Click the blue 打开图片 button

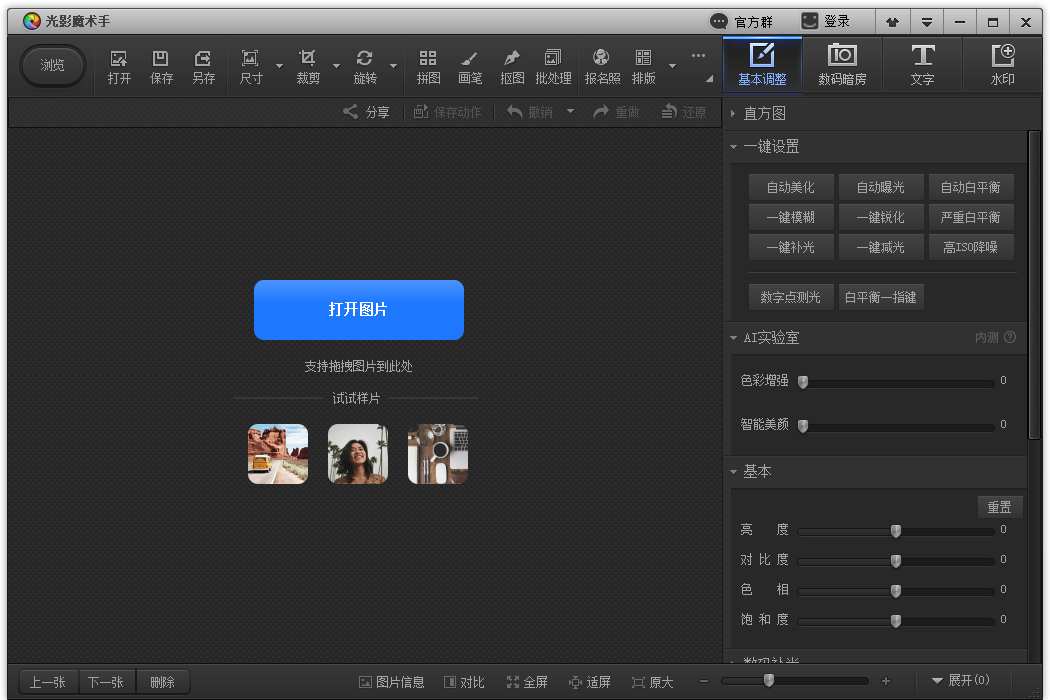358,310
